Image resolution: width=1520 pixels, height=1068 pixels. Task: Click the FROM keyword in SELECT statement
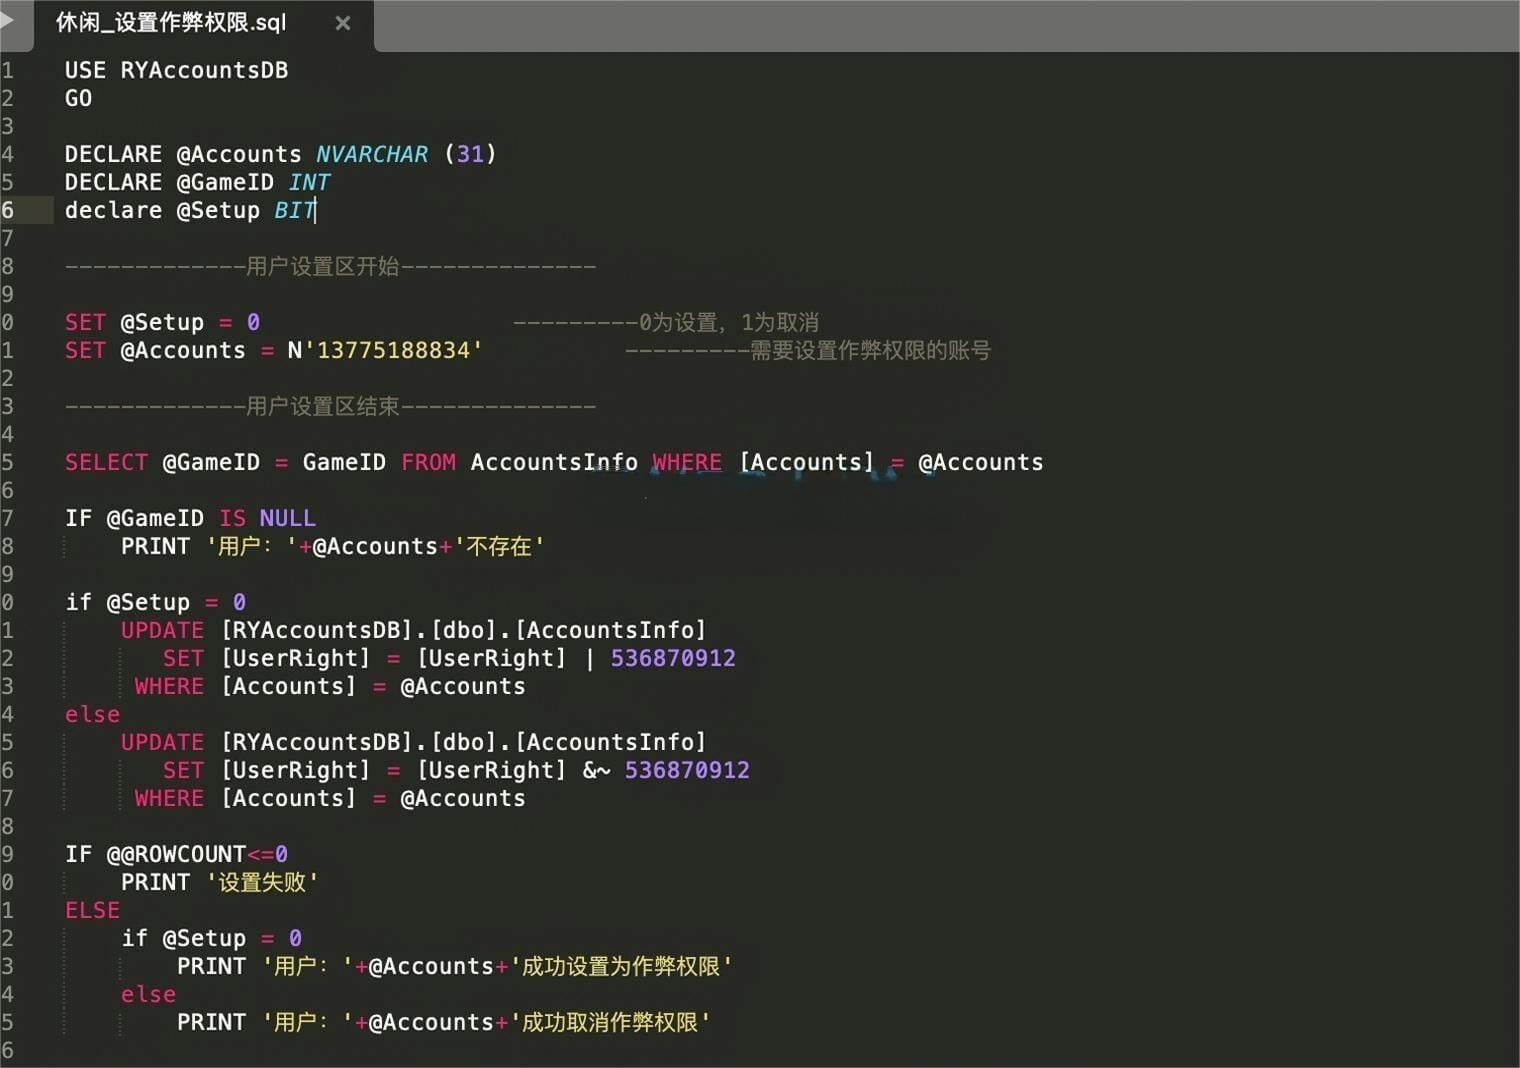(428, 462)
